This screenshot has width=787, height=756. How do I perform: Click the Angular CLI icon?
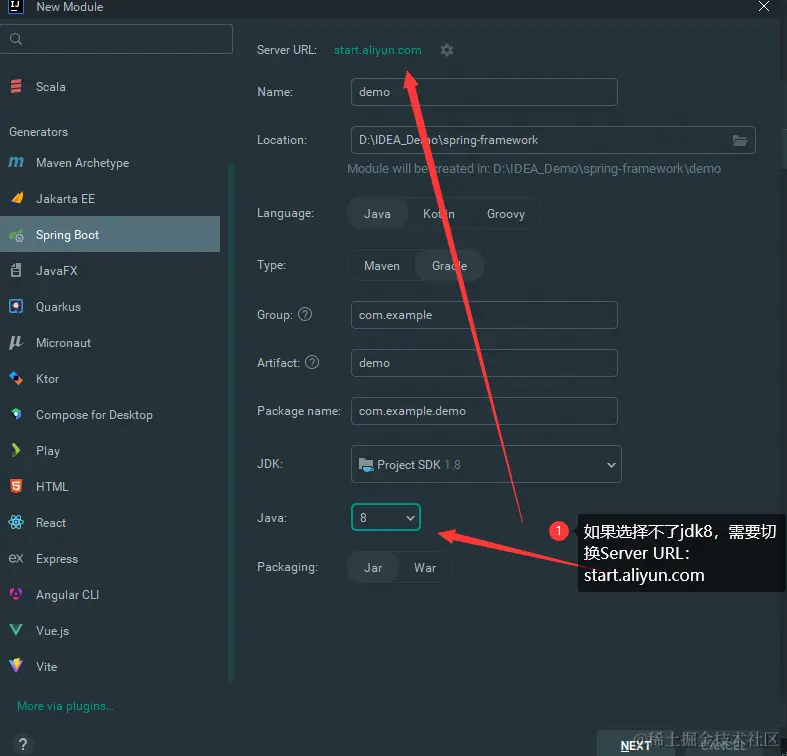[x=16, y=594]
